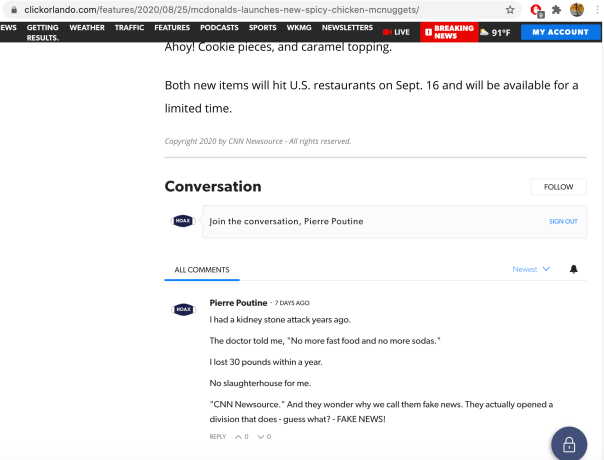Open the Traffic menu
This screenshot has width=604, height=460.
point(129,28)
